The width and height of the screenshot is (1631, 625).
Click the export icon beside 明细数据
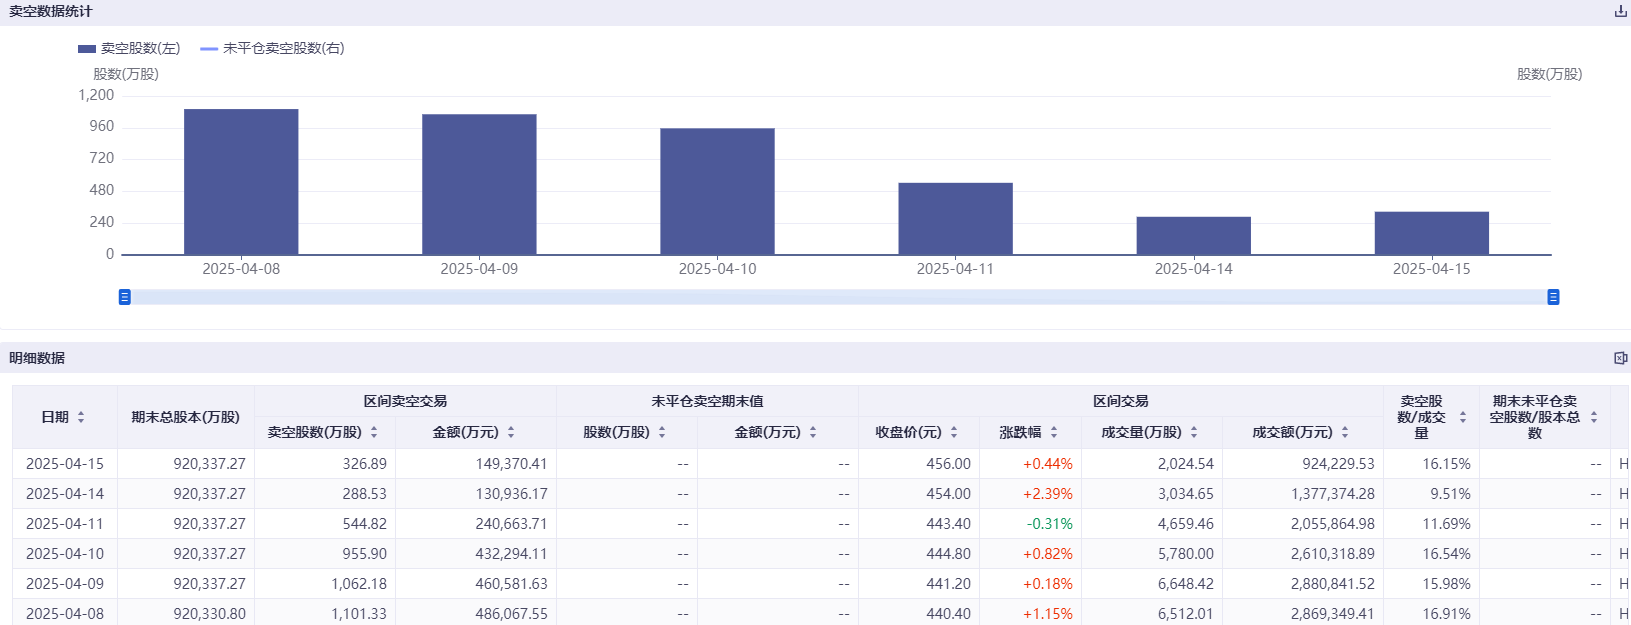click(x=1620, y=358)
